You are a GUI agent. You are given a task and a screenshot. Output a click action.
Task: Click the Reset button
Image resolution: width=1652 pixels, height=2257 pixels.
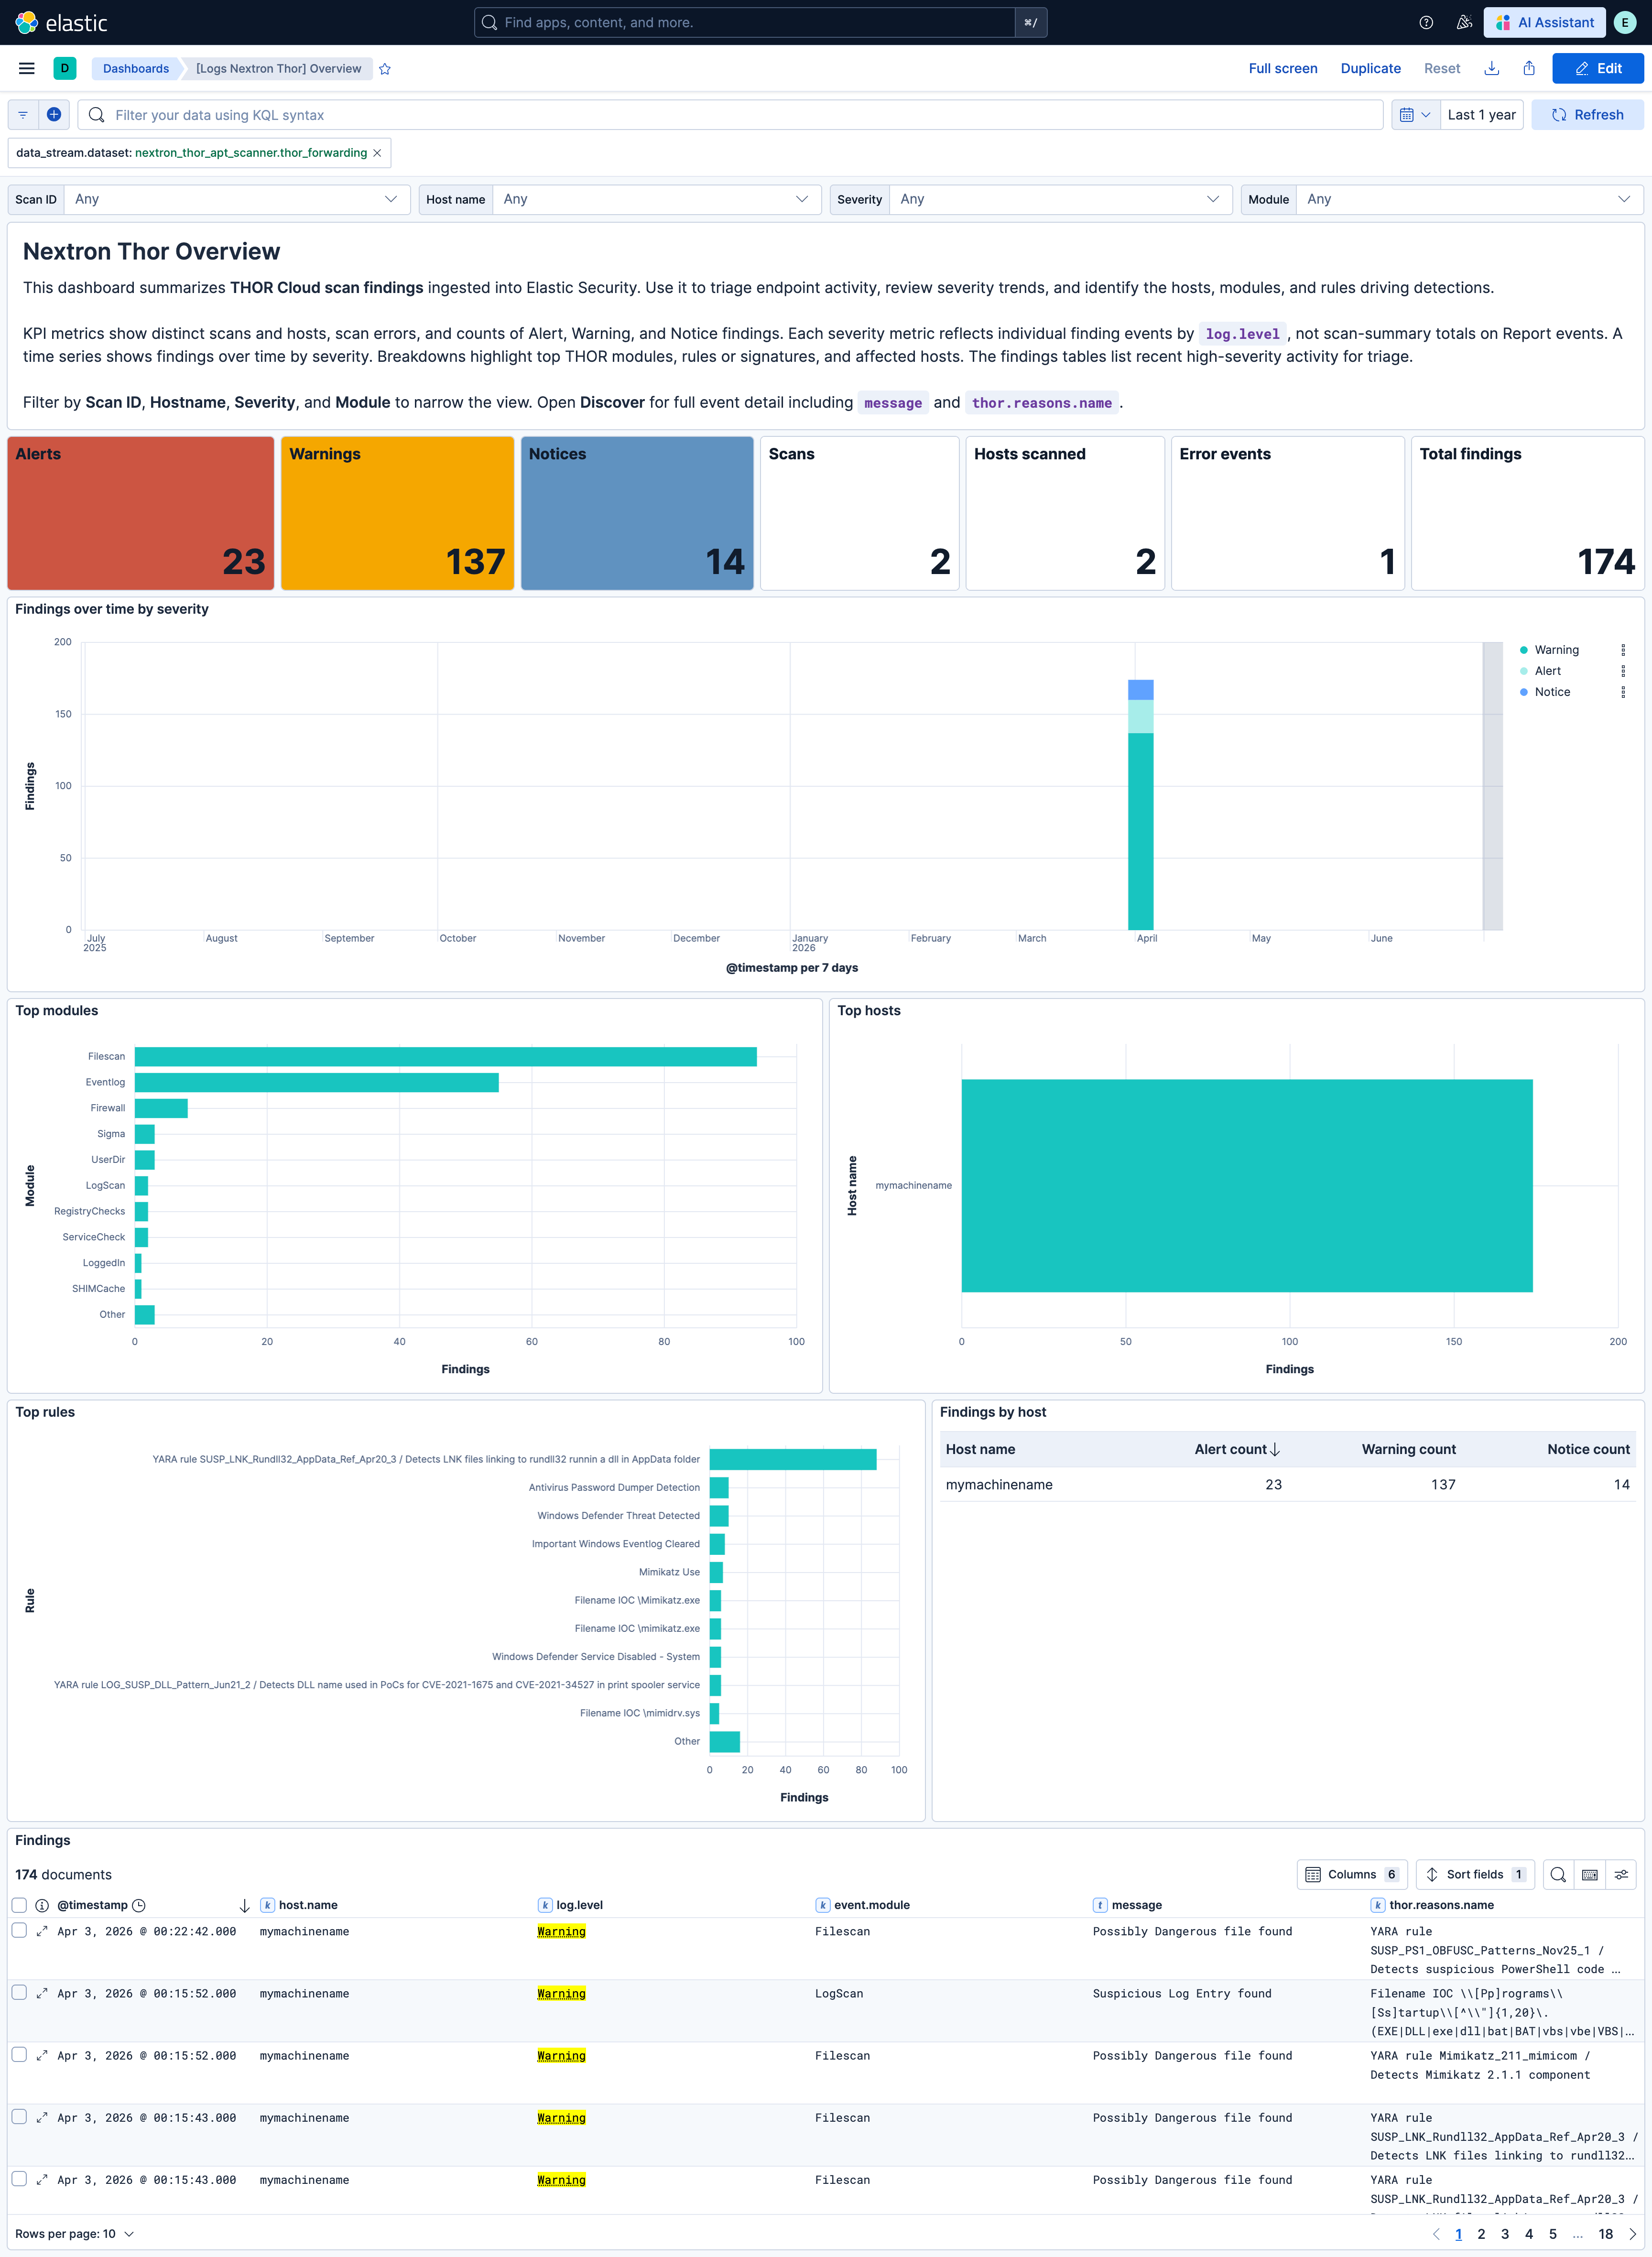1442,68
